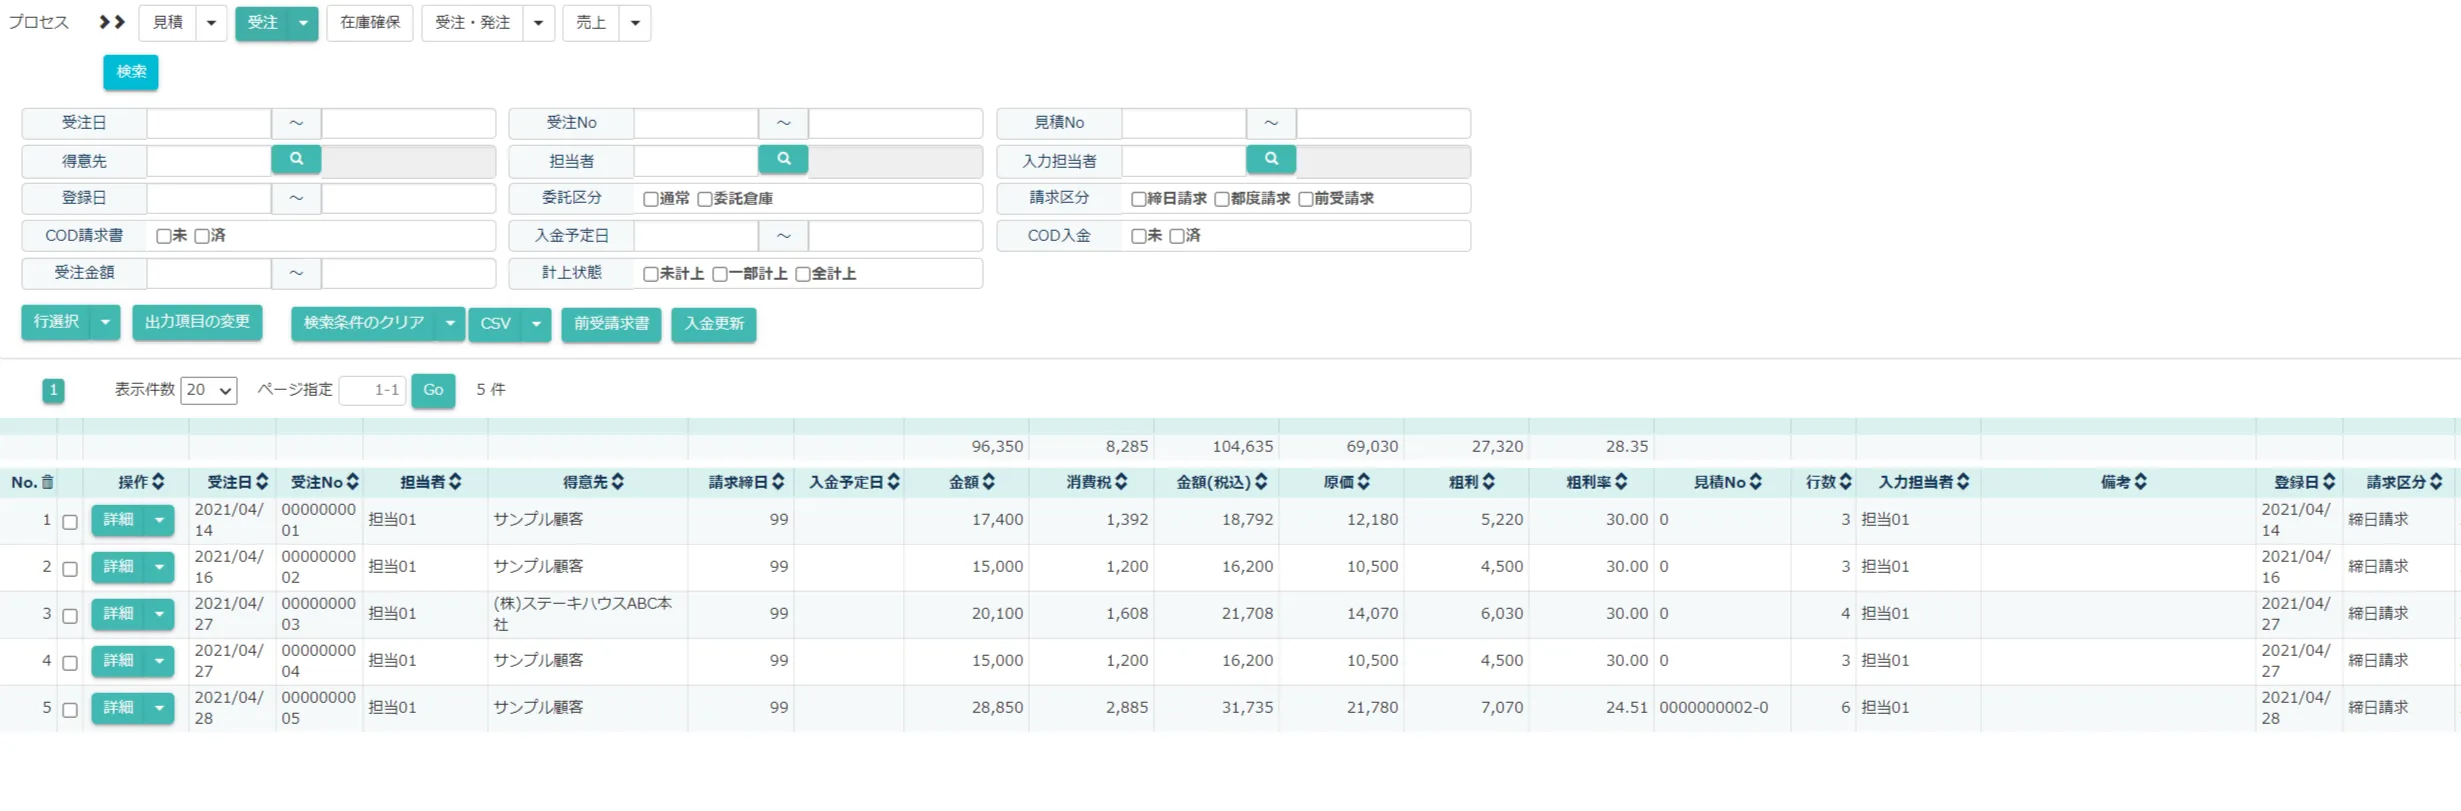The image size is (2461, 811).
Task: Sort by the 請求区分 column arrows
Action: click(x=2436, y=482)
